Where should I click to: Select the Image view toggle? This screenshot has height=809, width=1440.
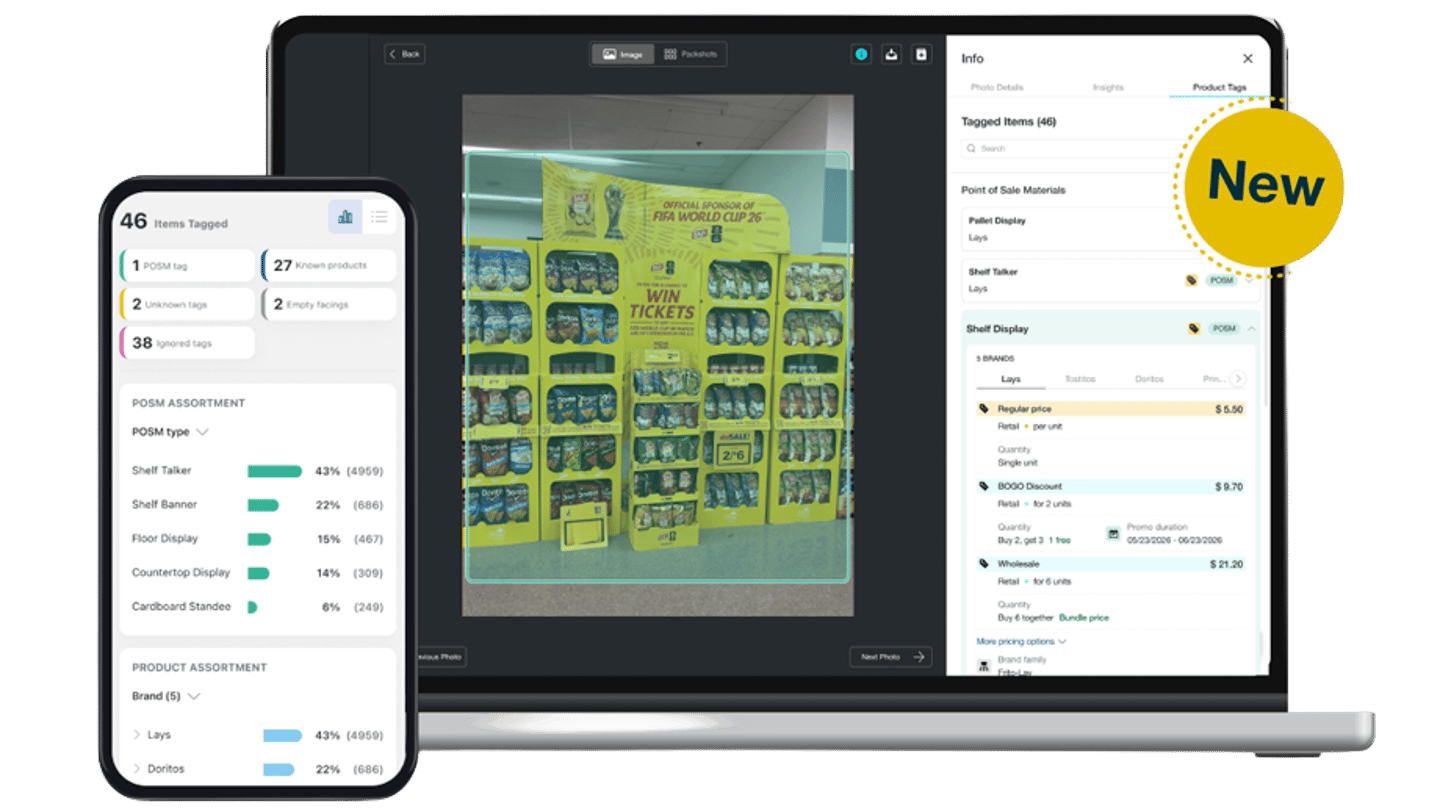click(x=623, y=54)
